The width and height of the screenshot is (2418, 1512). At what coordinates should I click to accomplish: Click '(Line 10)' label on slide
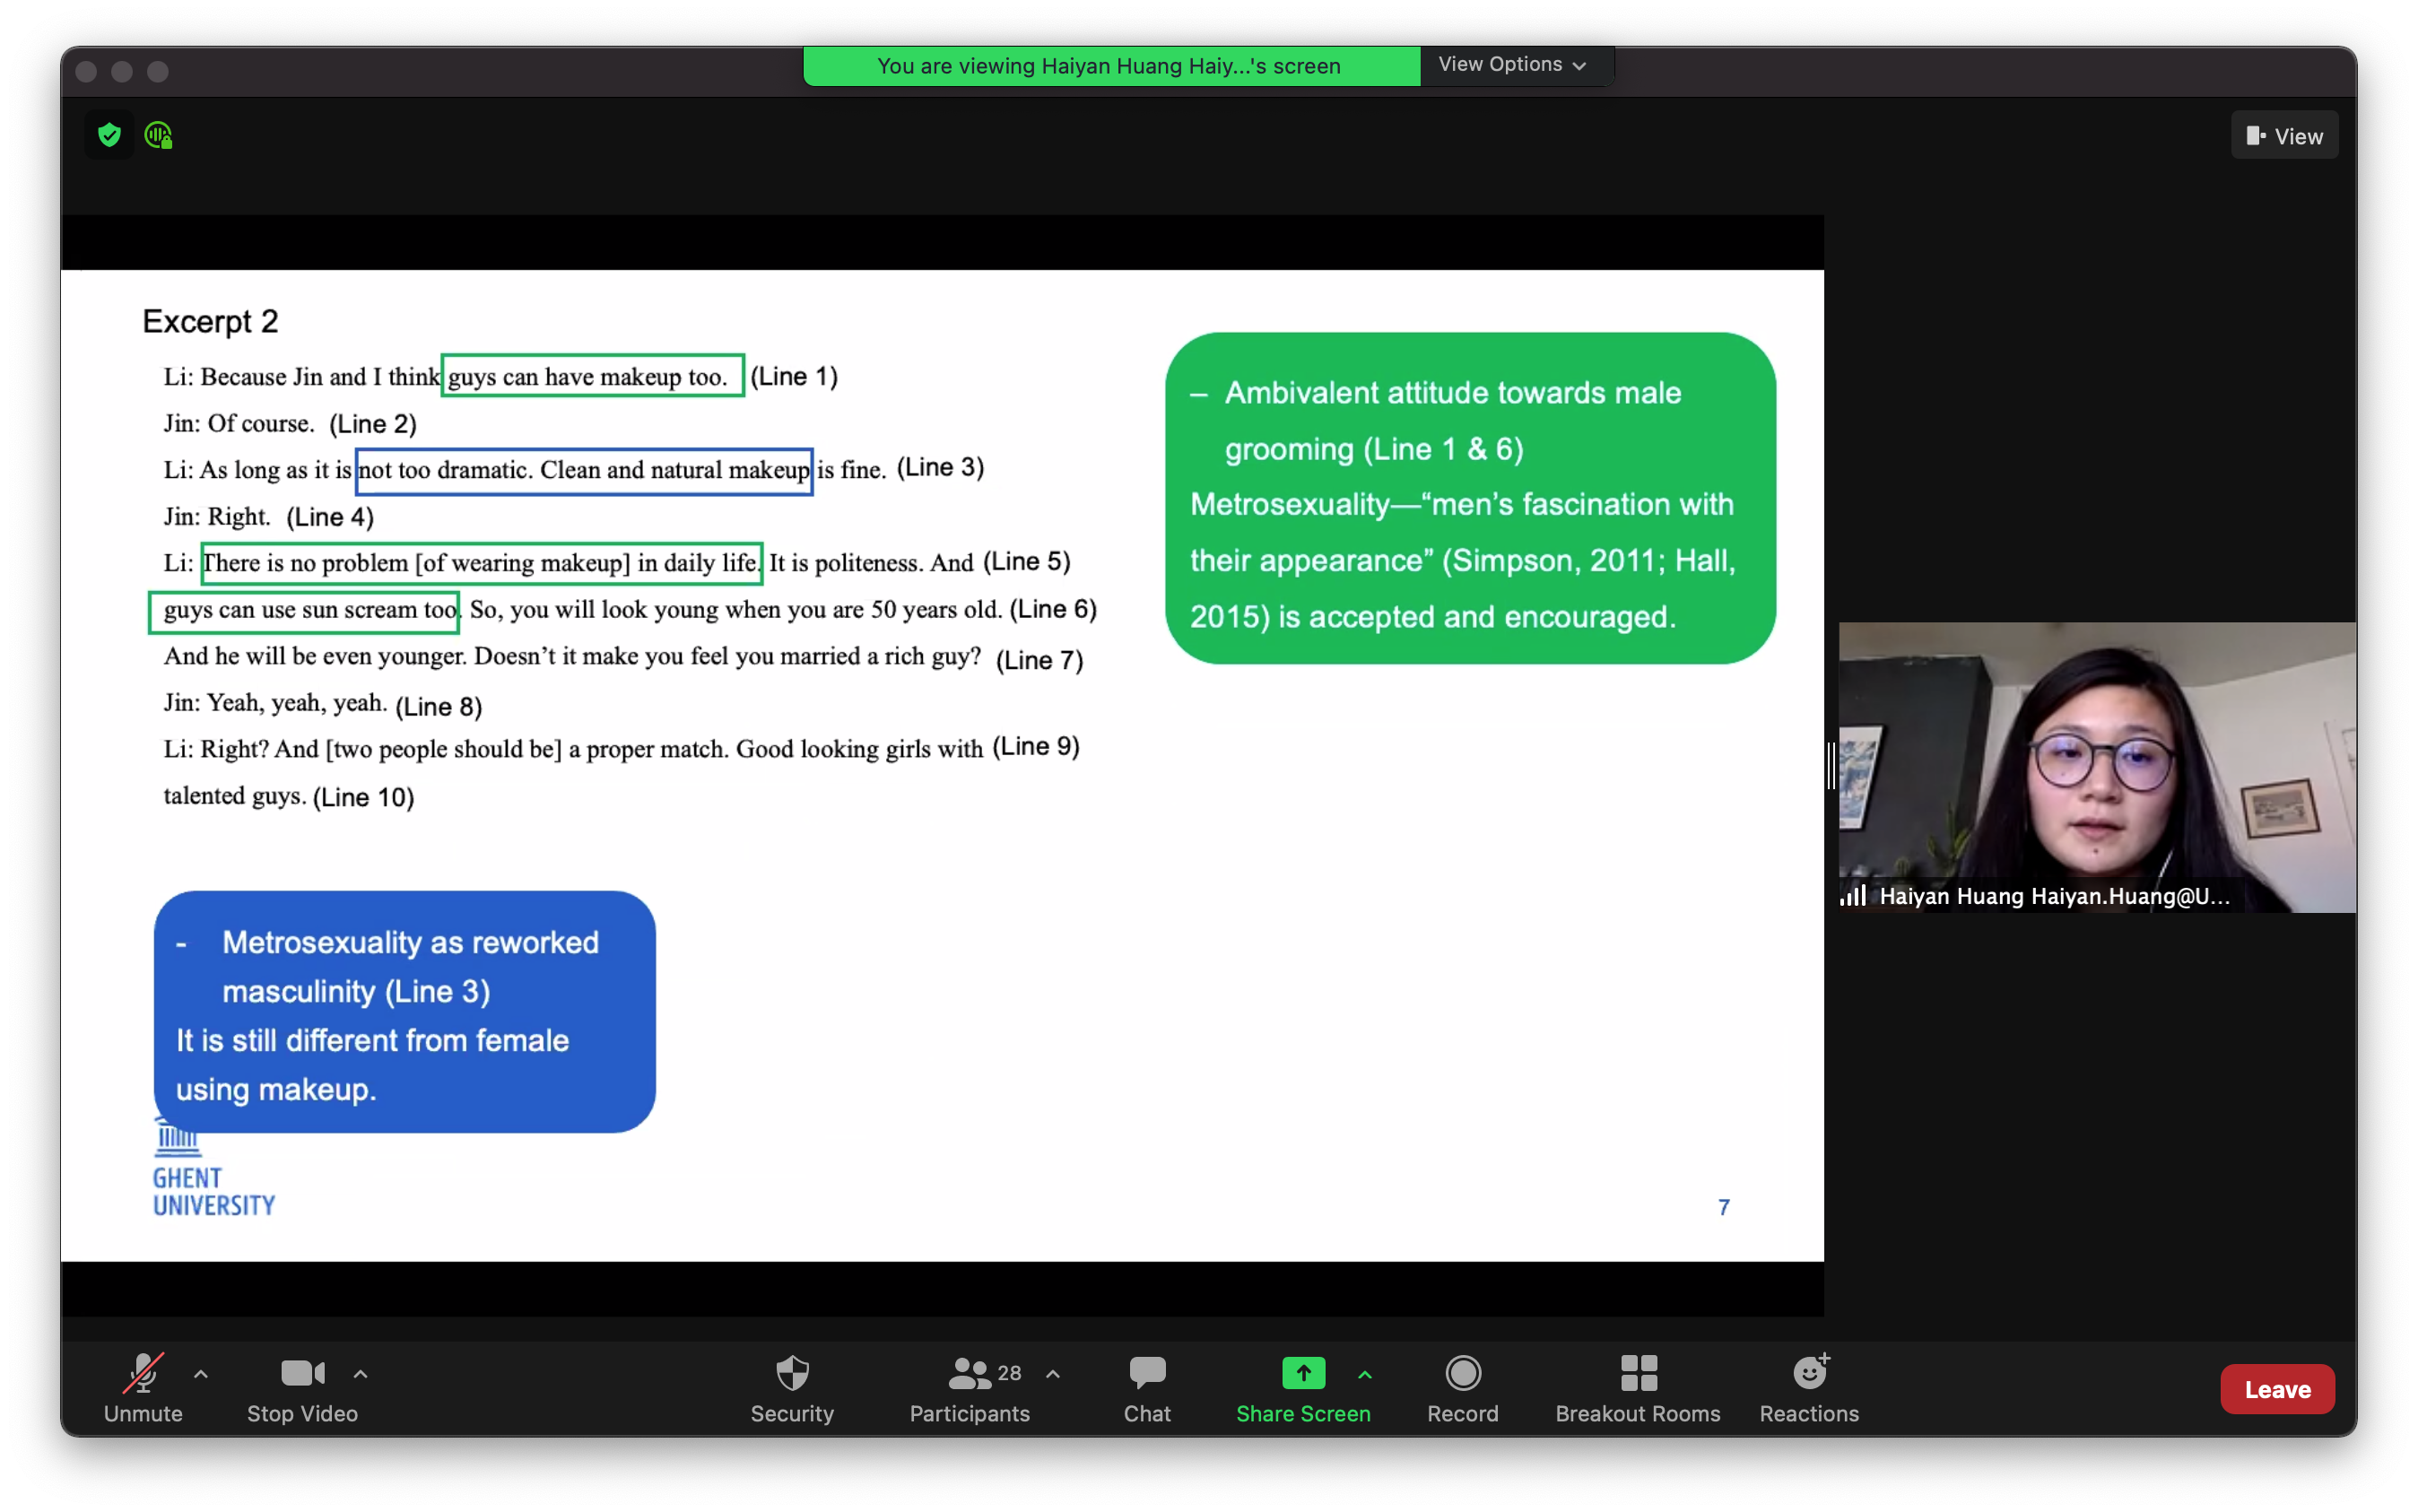click(363, 797)
